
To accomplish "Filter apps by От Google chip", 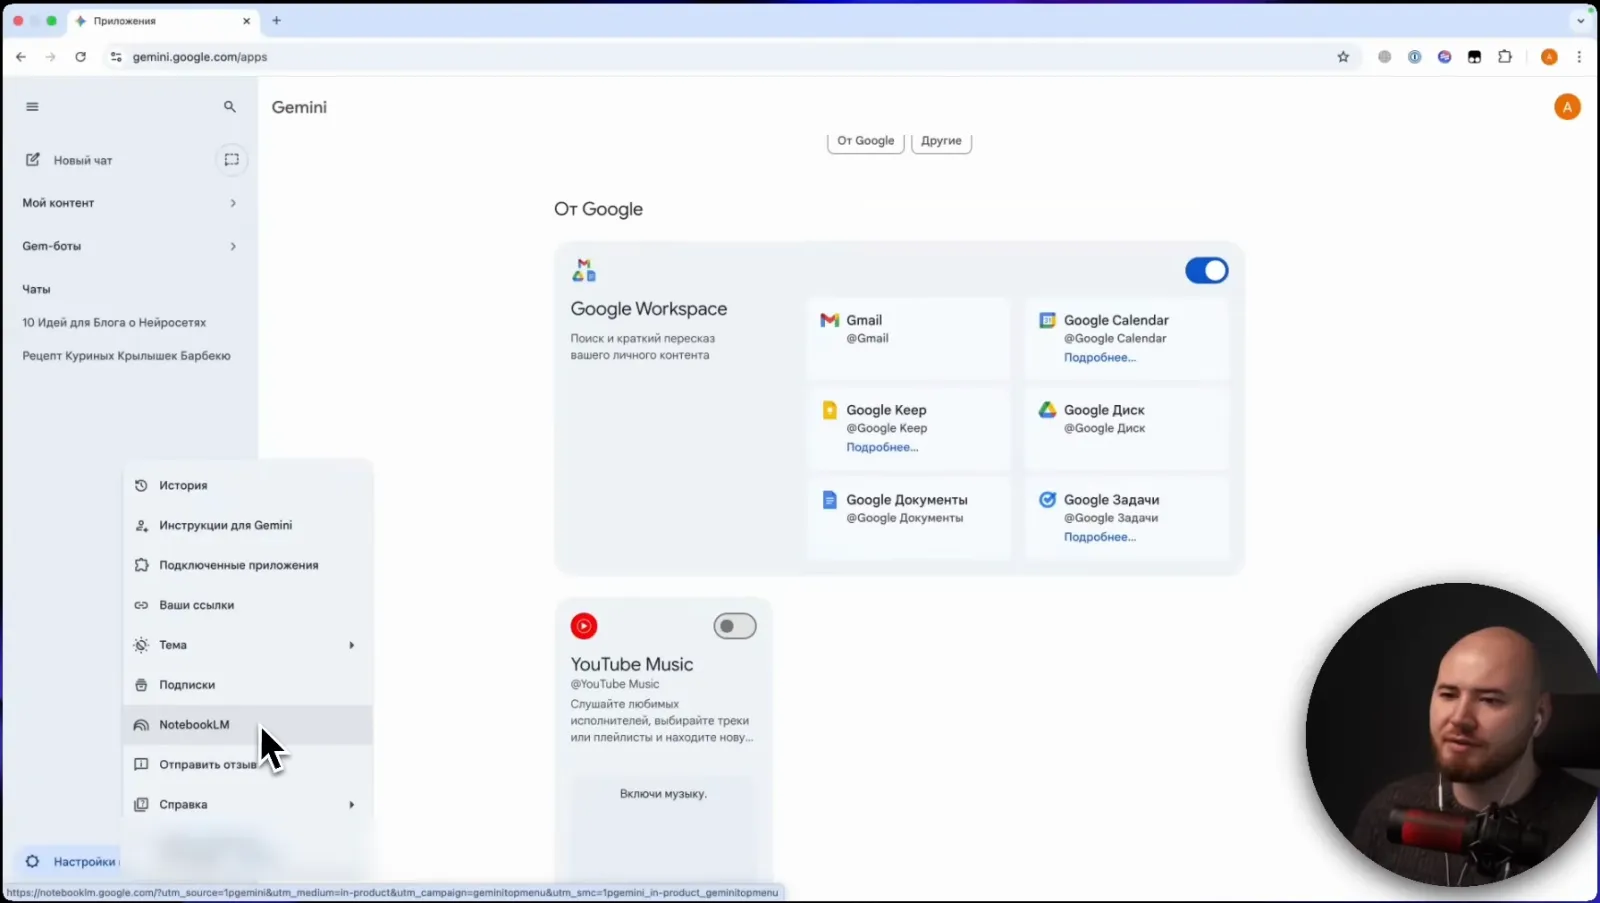I will pyautogui.click(x=866, y=141).
